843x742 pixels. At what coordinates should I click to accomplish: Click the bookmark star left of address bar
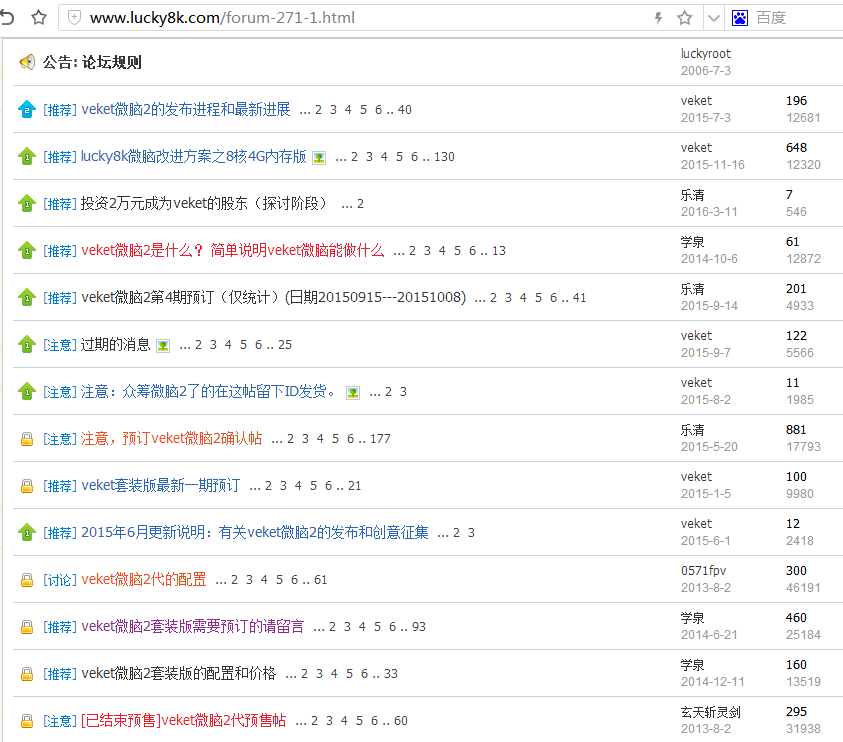click(x=39, y=18)
